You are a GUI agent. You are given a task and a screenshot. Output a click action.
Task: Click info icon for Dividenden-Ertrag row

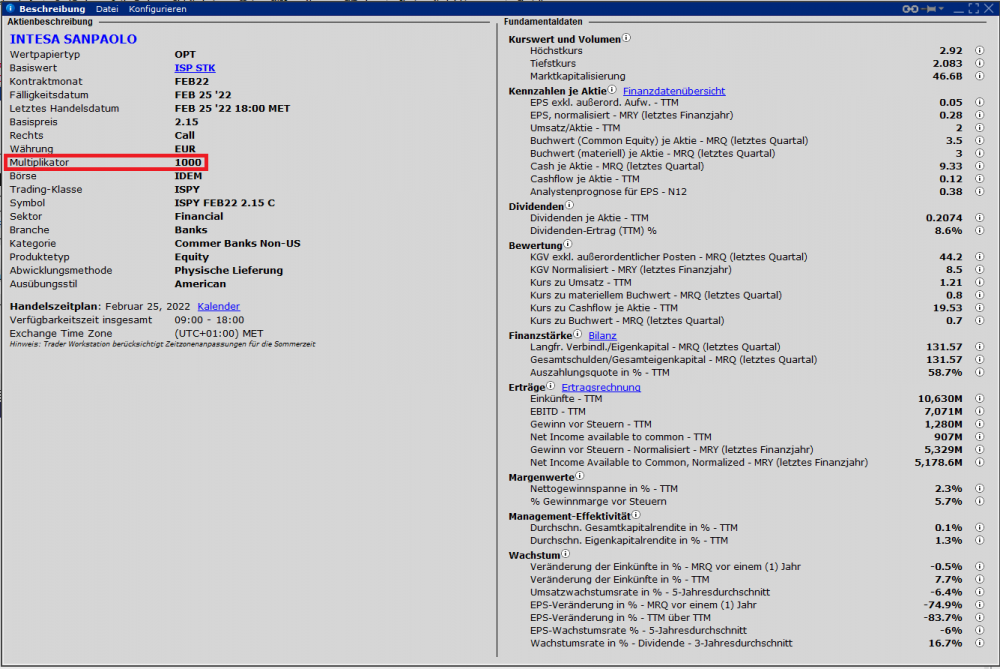[x=980, y=230]
